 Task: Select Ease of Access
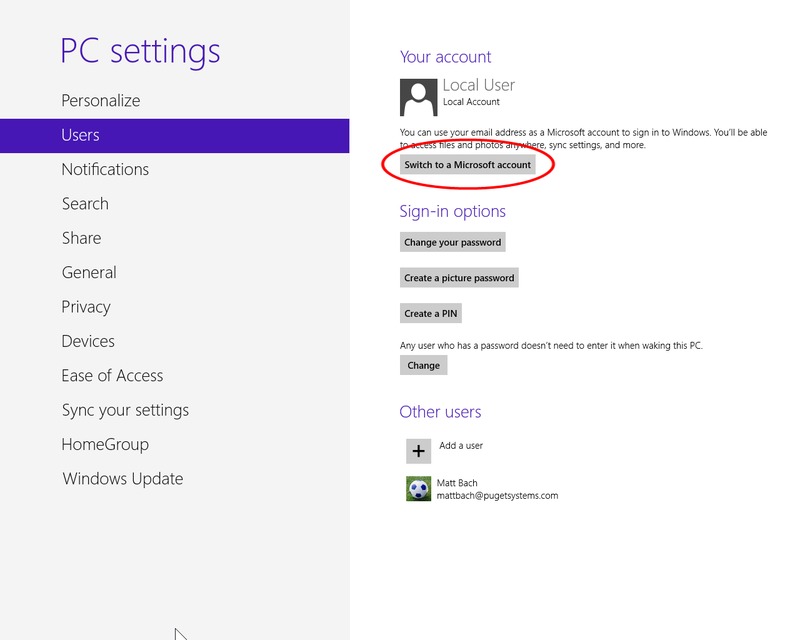112,376
